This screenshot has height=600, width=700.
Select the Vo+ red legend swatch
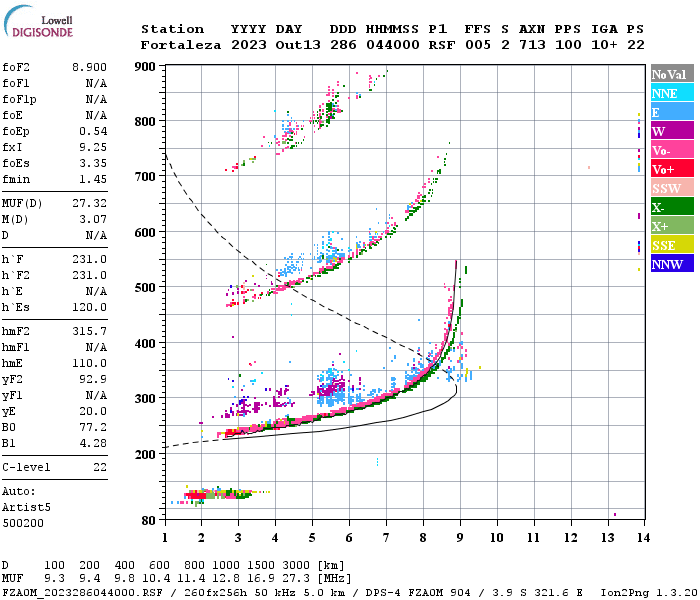[x=672, y=169]
